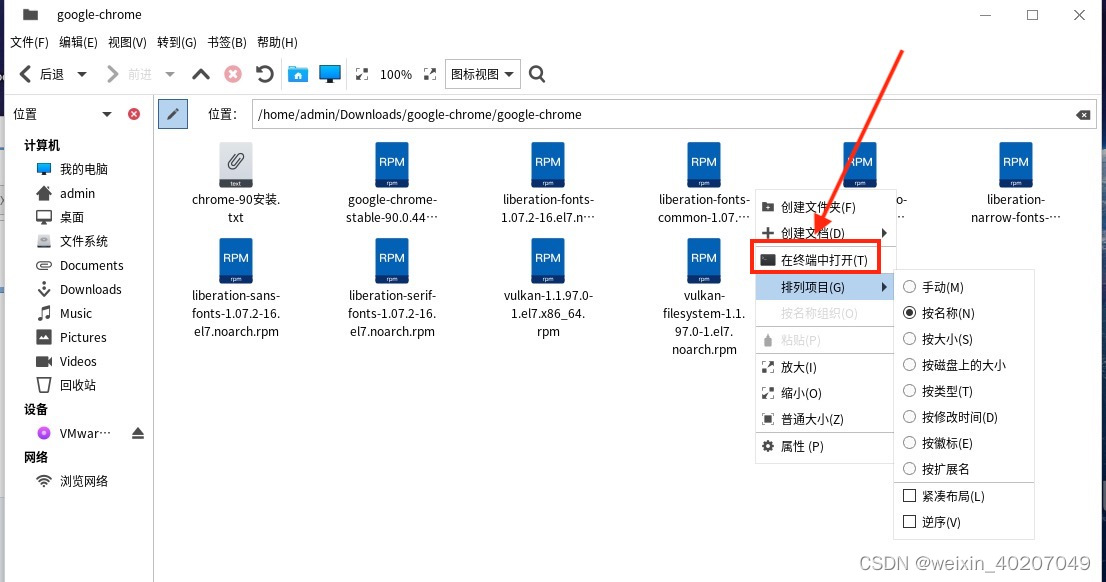Select vulkan-1.1.97.0-1.el7.x86_64 RPM icon
The width and height of the screenshot is (1106, 582).
[x=548, y=260]
